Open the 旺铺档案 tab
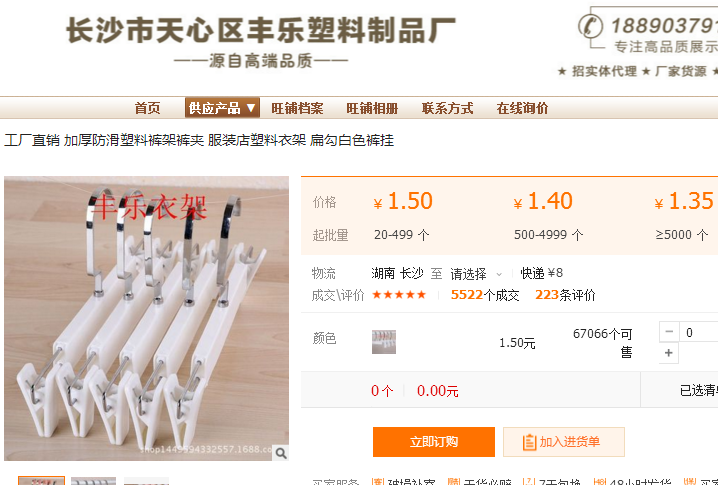The width and height of the screenshot is (718, 485). [x=297, y=108]
